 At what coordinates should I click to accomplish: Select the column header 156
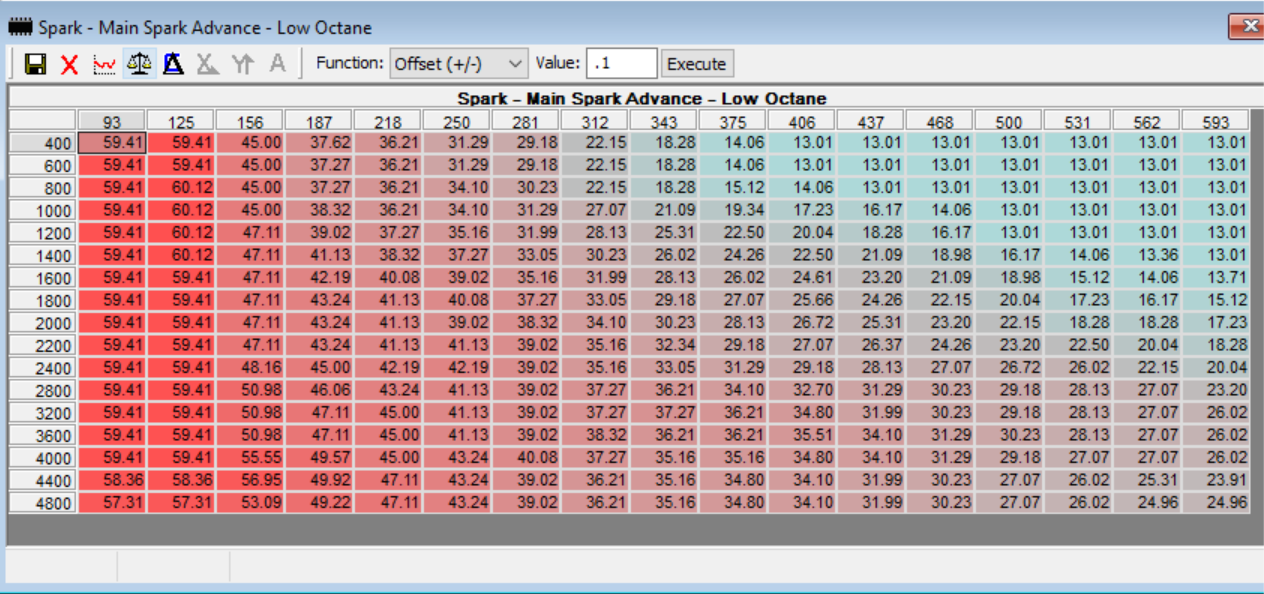click(x=250, y=122)
